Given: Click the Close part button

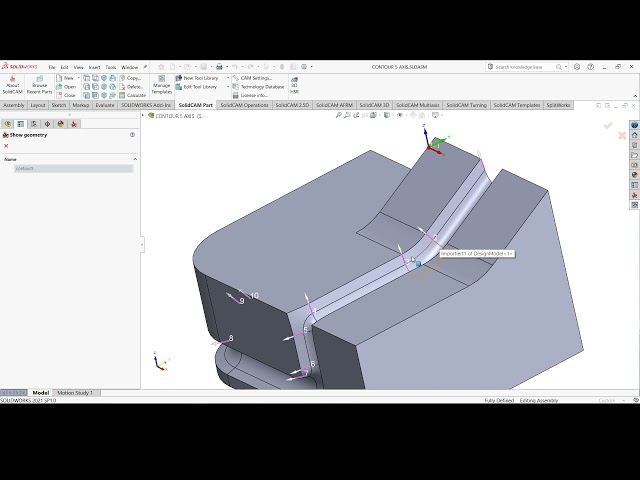Looking at the screenshot, I should coord(66,96).
